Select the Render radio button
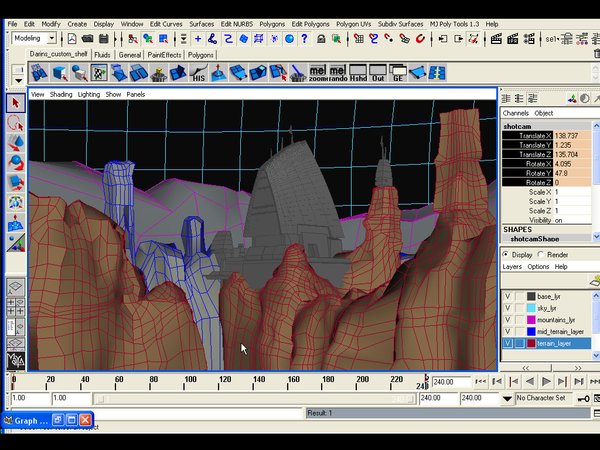This screenshot has width=600, height=450. point(541,254)
